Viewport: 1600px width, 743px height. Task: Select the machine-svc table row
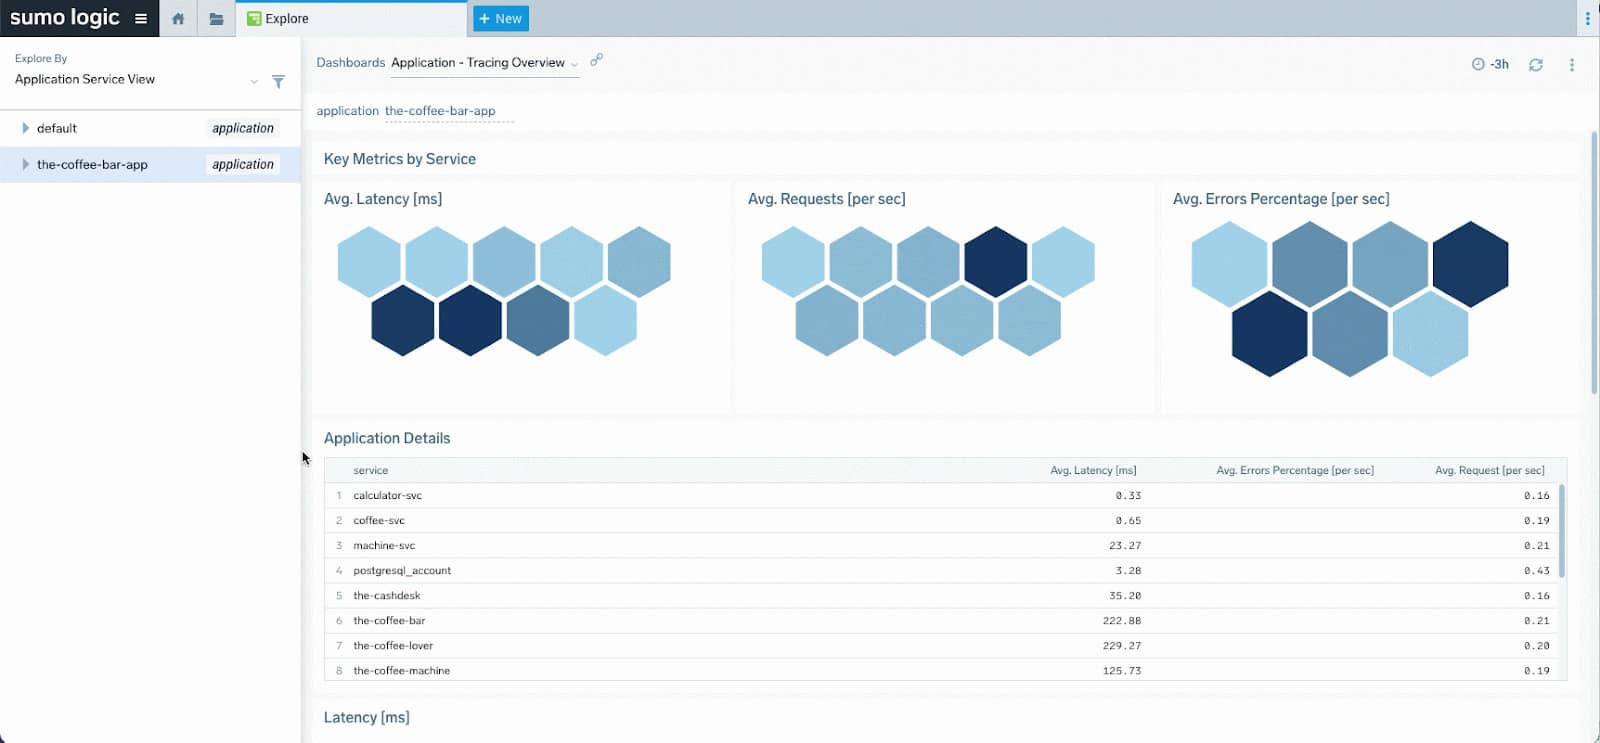point(384,545)
